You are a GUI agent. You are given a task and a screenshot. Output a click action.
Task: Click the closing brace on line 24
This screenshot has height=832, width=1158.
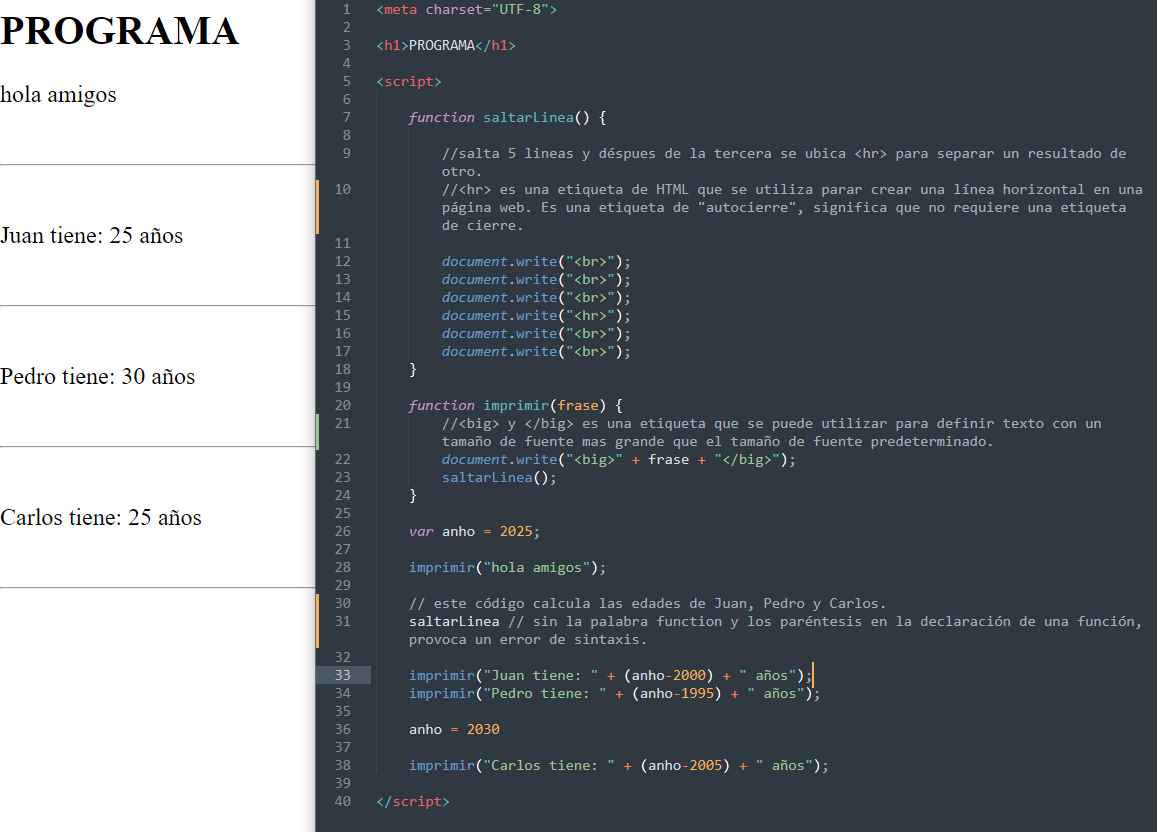pos(413,495)
